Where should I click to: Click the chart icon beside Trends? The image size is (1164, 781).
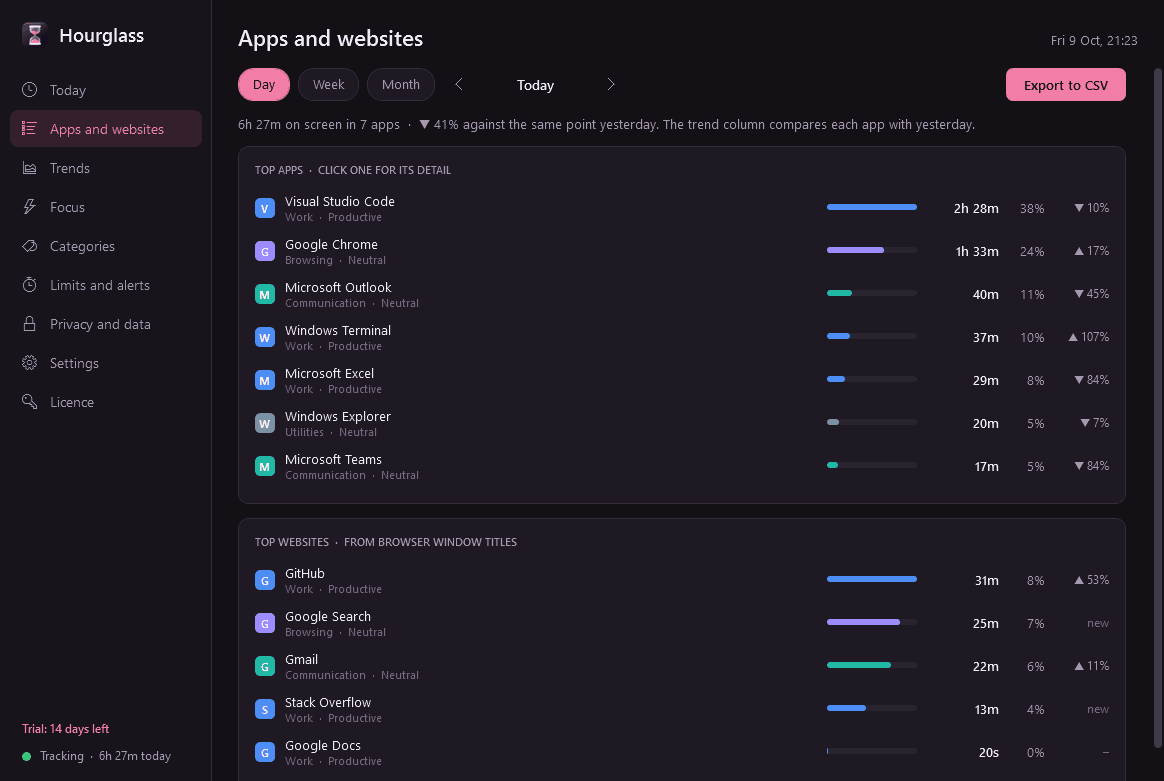30,168
